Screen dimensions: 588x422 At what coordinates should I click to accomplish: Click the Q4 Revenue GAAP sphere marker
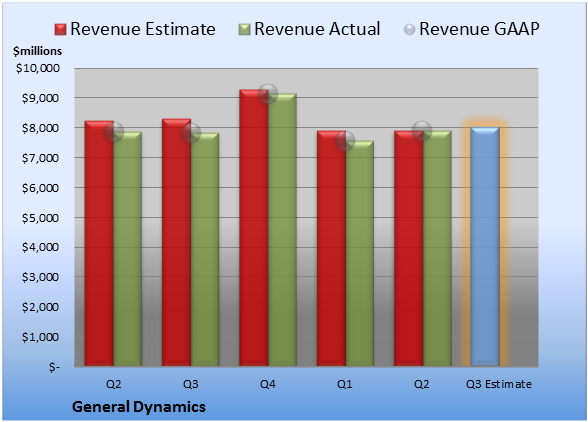268,94
